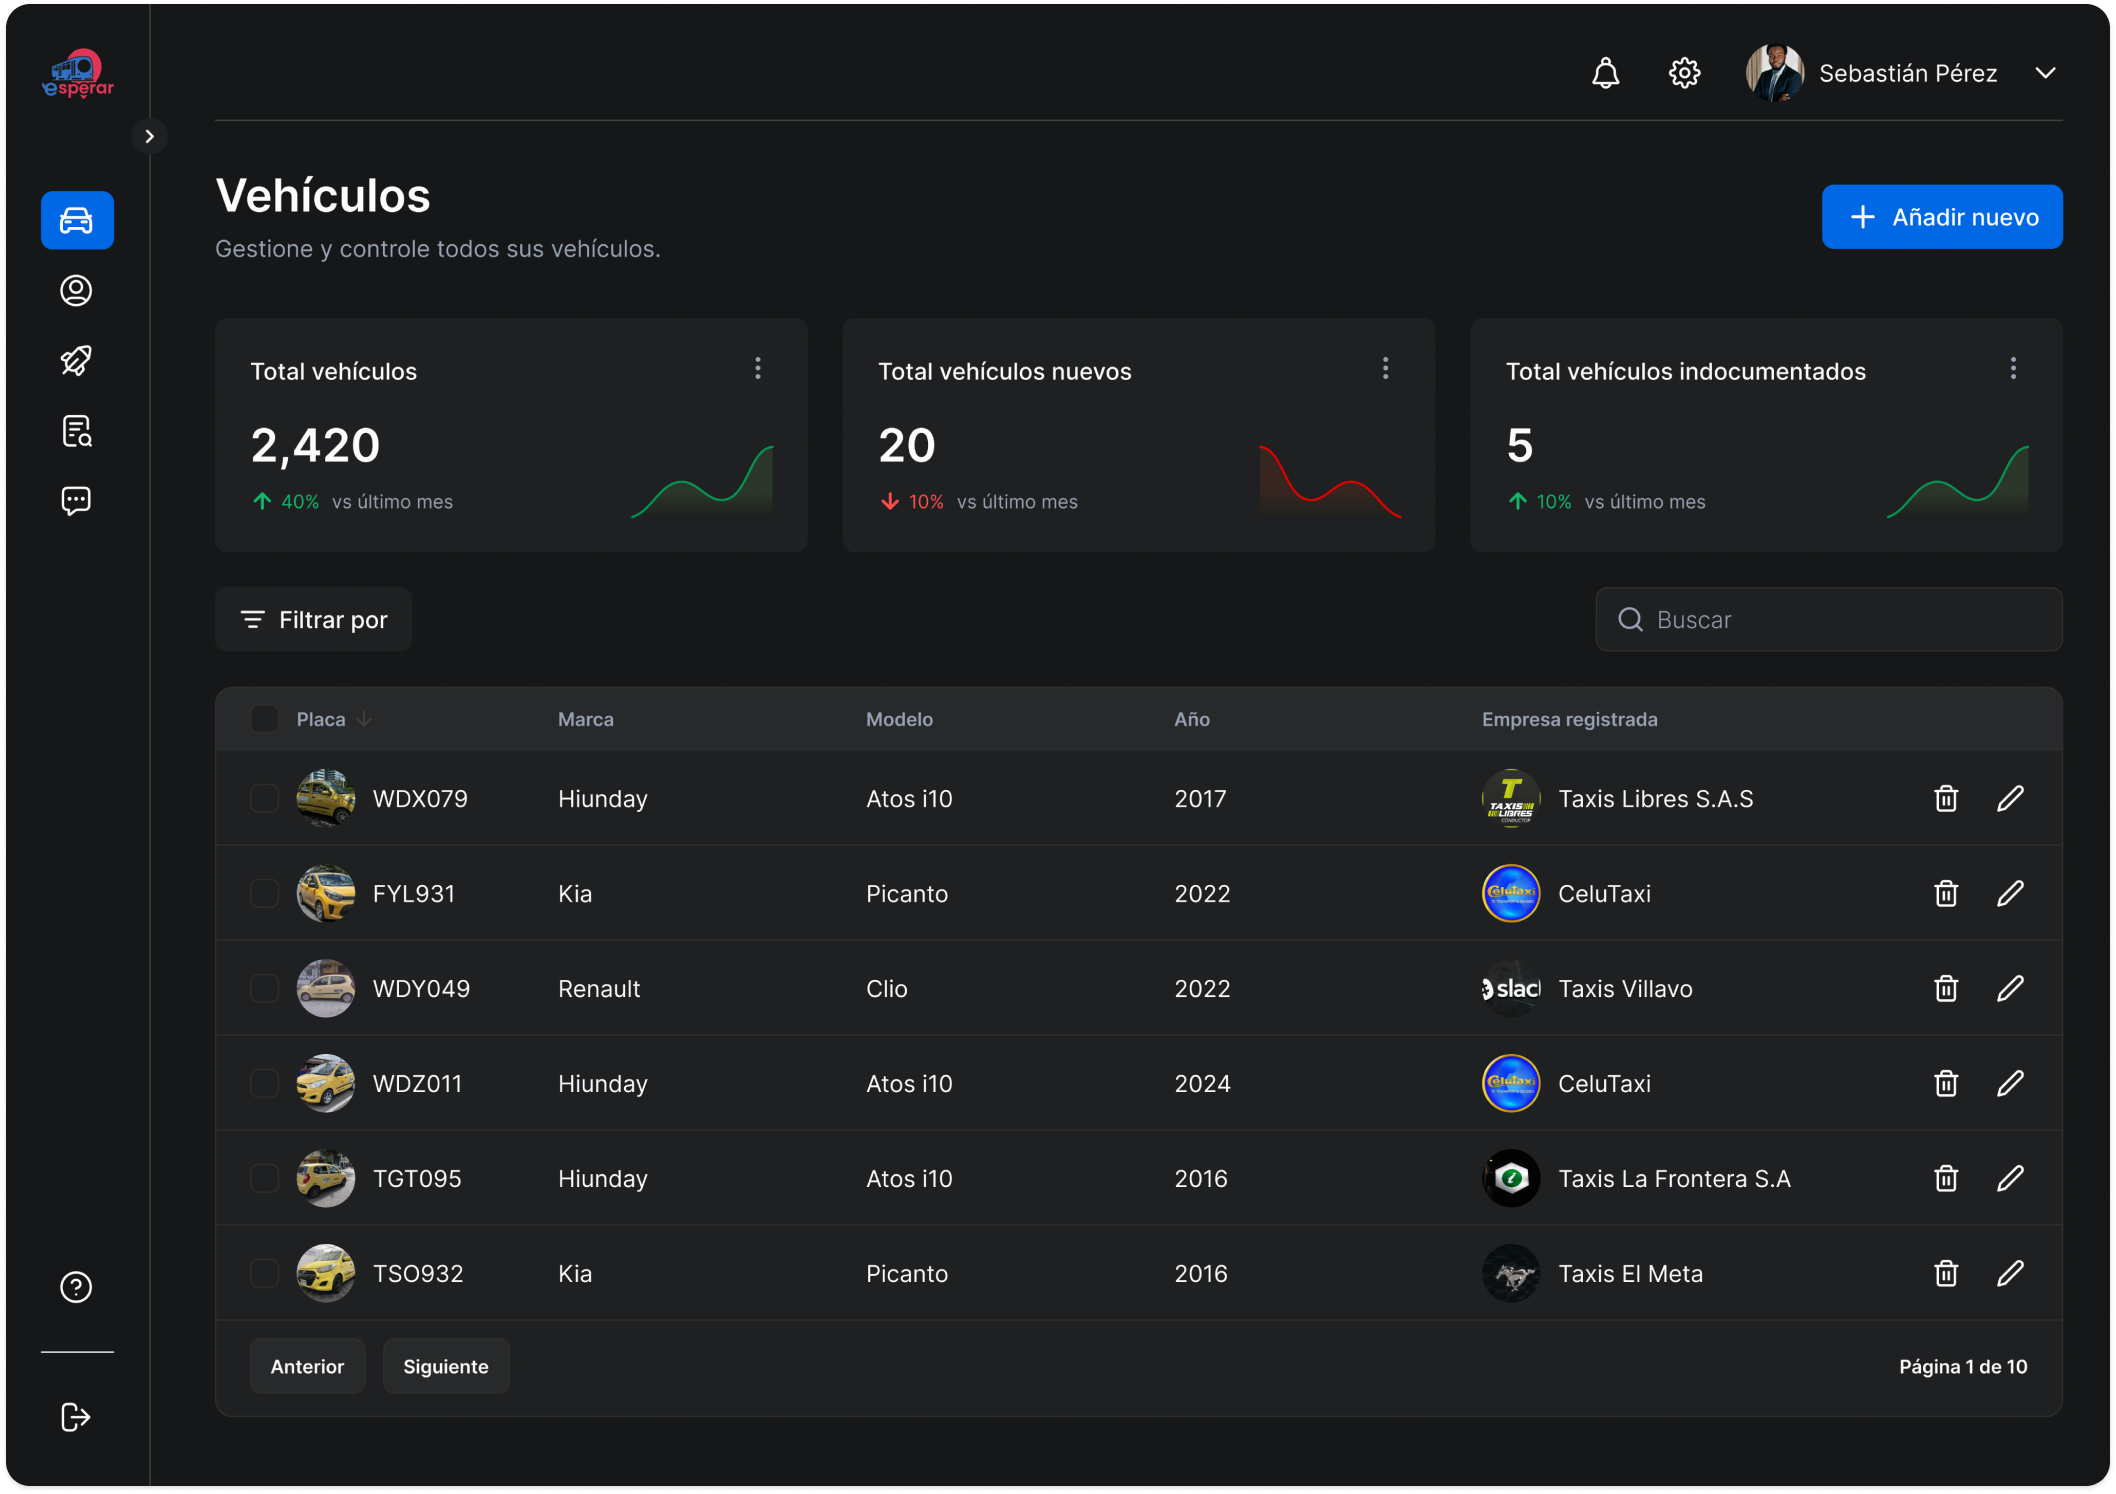
Task: Click the Año column header
Action: click(1192, 719)
